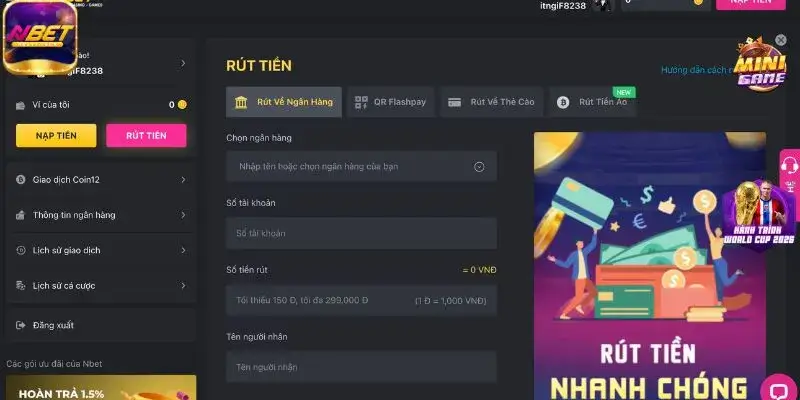
Task: Click the Lịch sử giao dịch clock icon
Action: point(20,251)
